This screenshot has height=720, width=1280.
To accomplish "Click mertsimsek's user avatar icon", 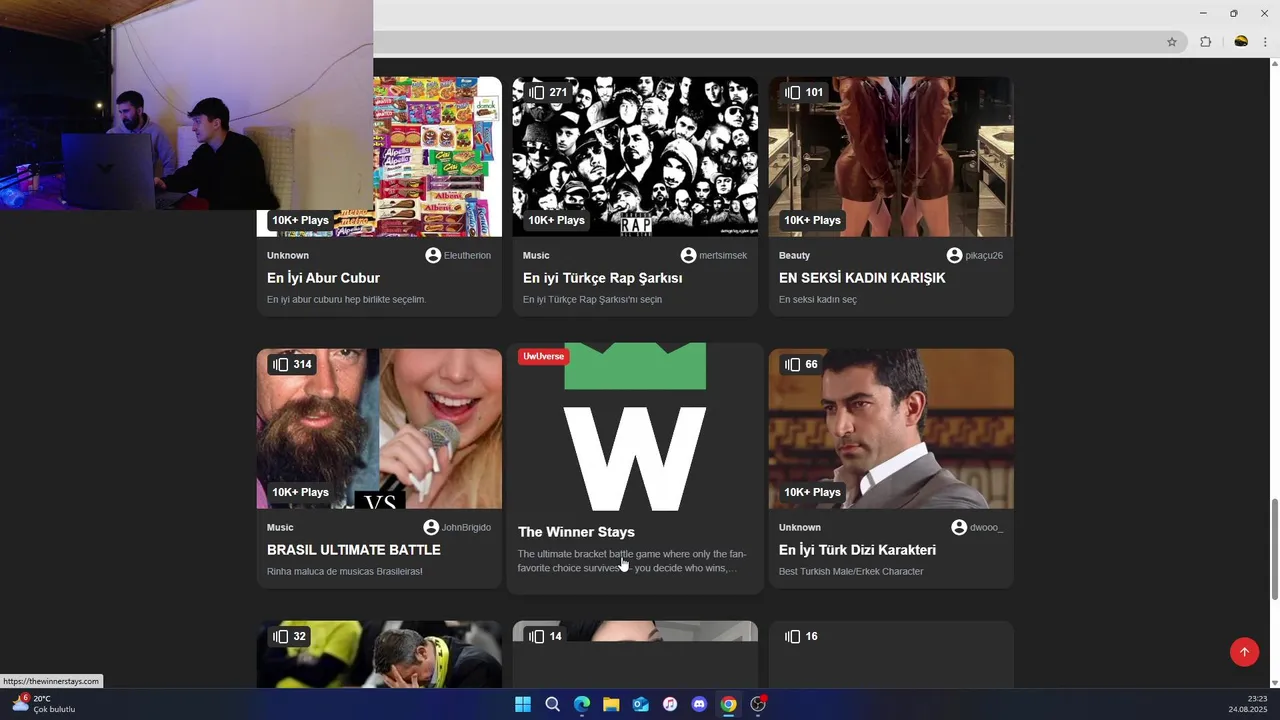I will (x=688, y=255).
